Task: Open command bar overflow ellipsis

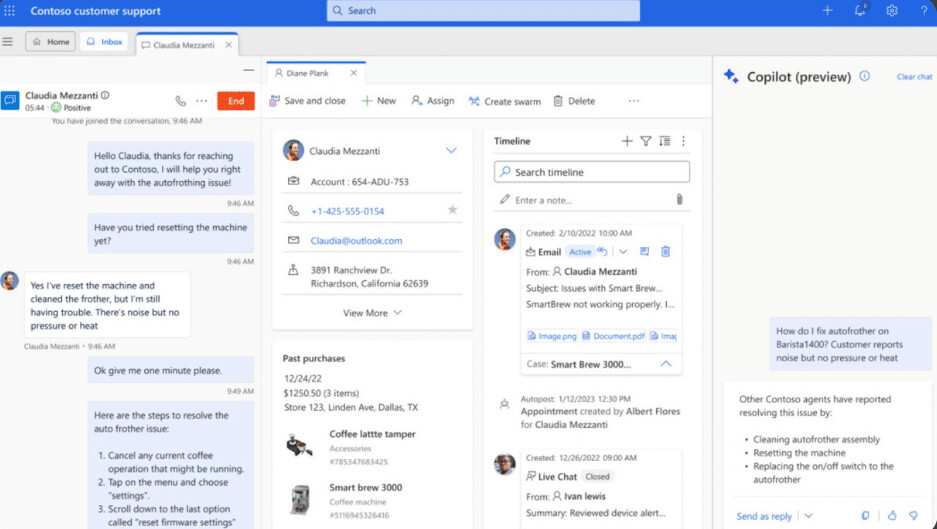Action: [x=634, y=101]
